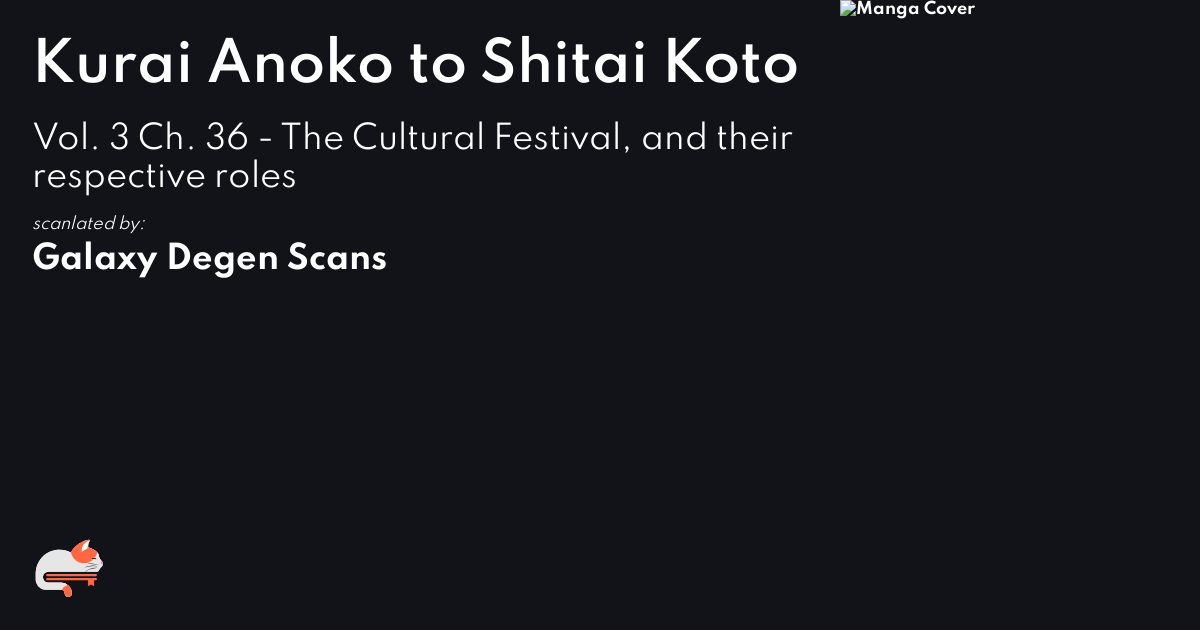This screenshot has width=1200, height=630.
Task: Click the word 'Scans' in the group name
Action: (x=337, y=258)
